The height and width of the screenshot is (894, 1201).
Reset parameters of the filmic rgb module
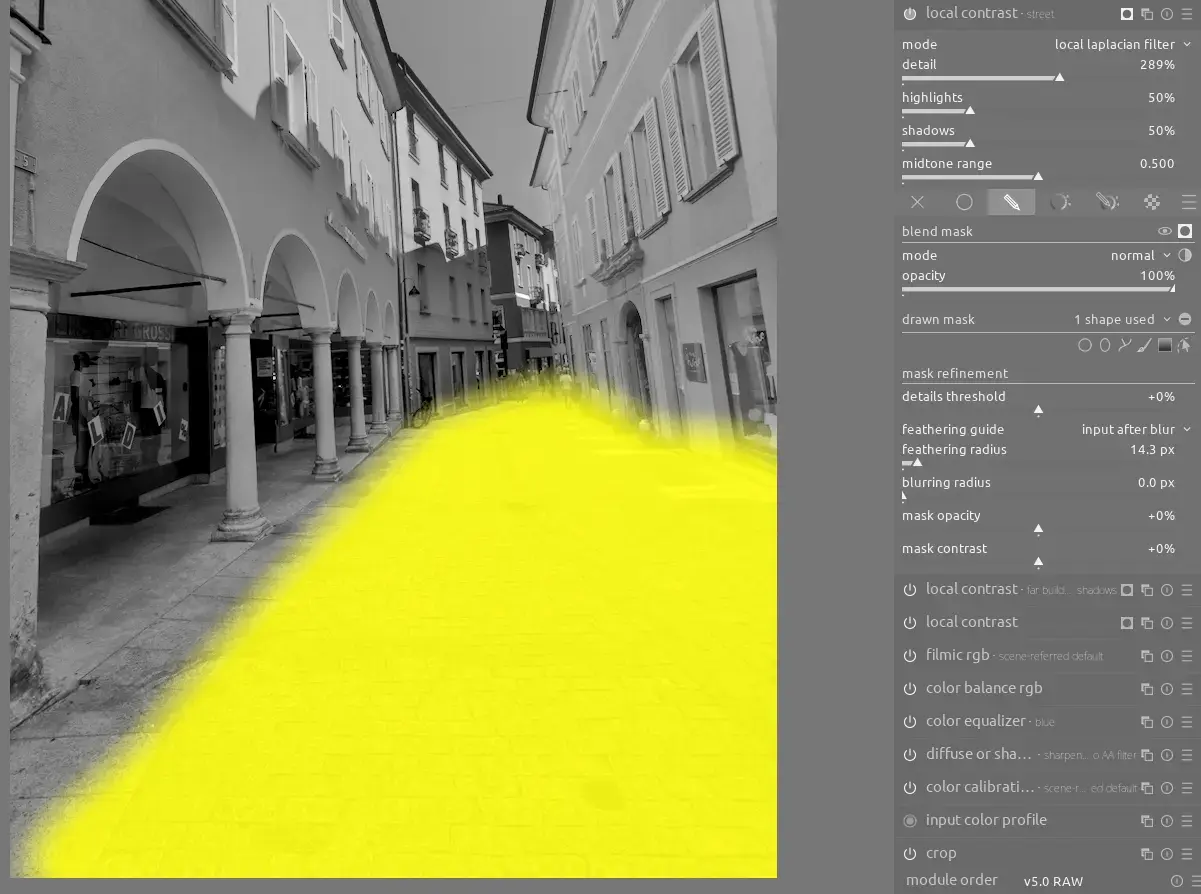(x=1166, y=656)
